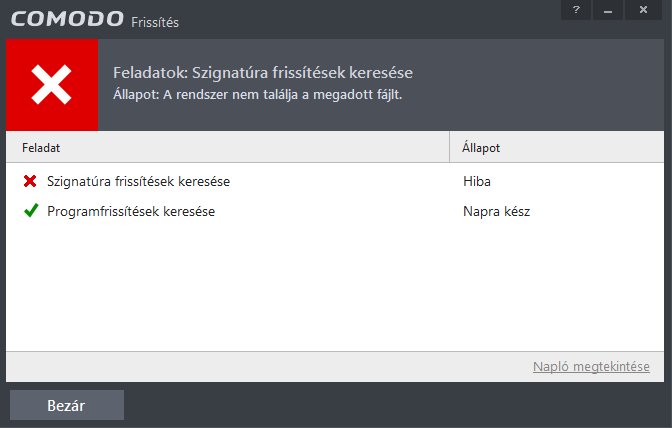Close the window with the top-right X
Viewport: 672px width, 428px height.
(643, 10)
